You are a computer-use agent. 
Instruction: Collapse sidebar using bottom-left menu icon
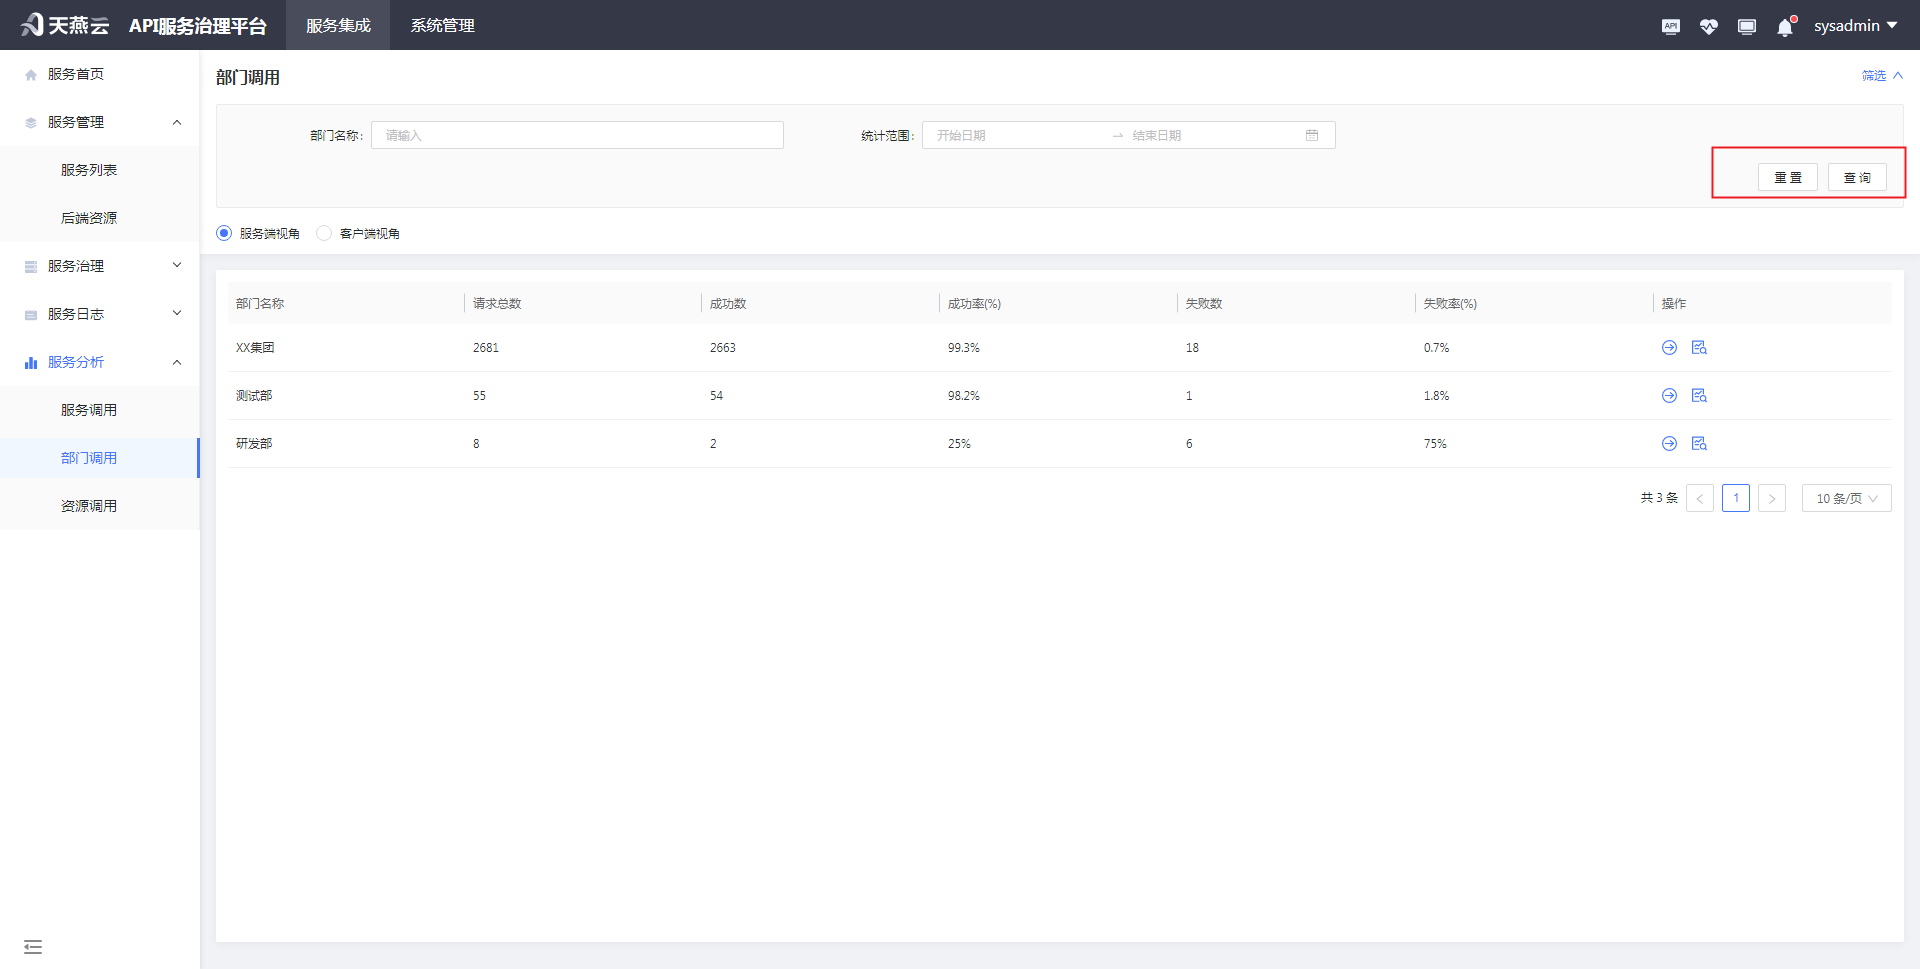(33, 946)
